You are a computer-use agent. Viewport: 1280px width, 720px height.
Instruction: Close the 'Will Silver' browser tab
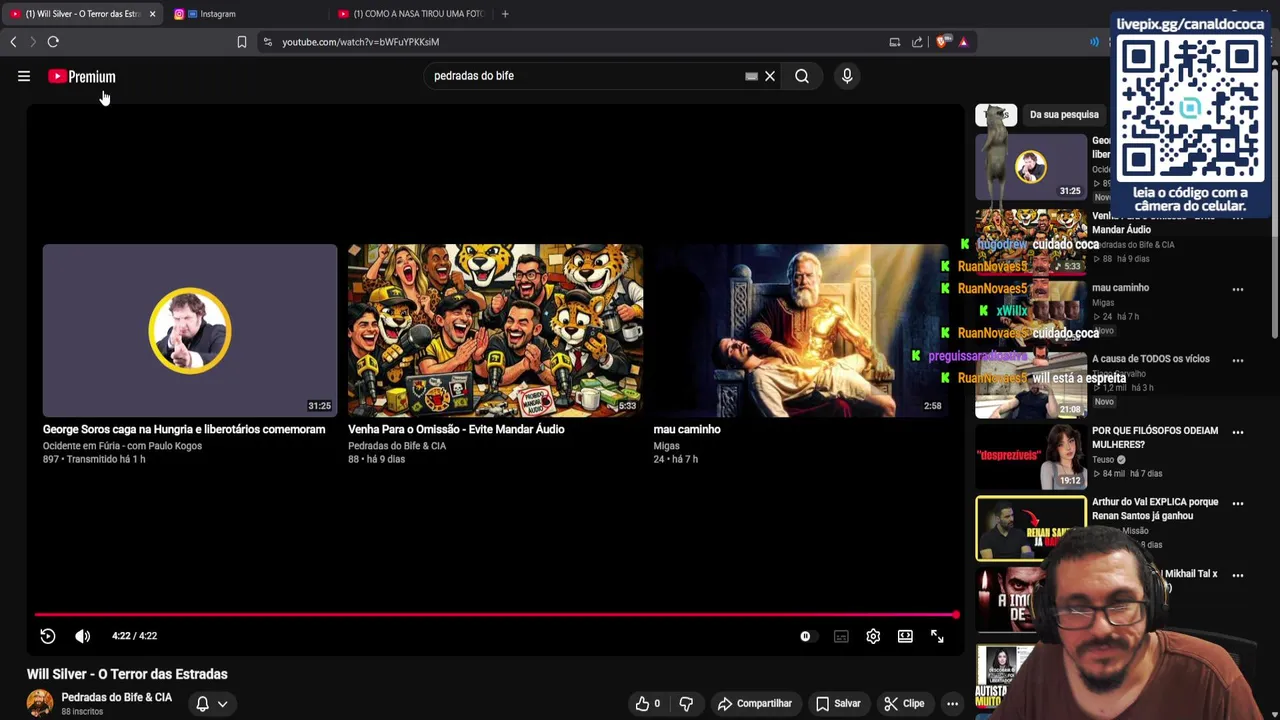[152, 14]
